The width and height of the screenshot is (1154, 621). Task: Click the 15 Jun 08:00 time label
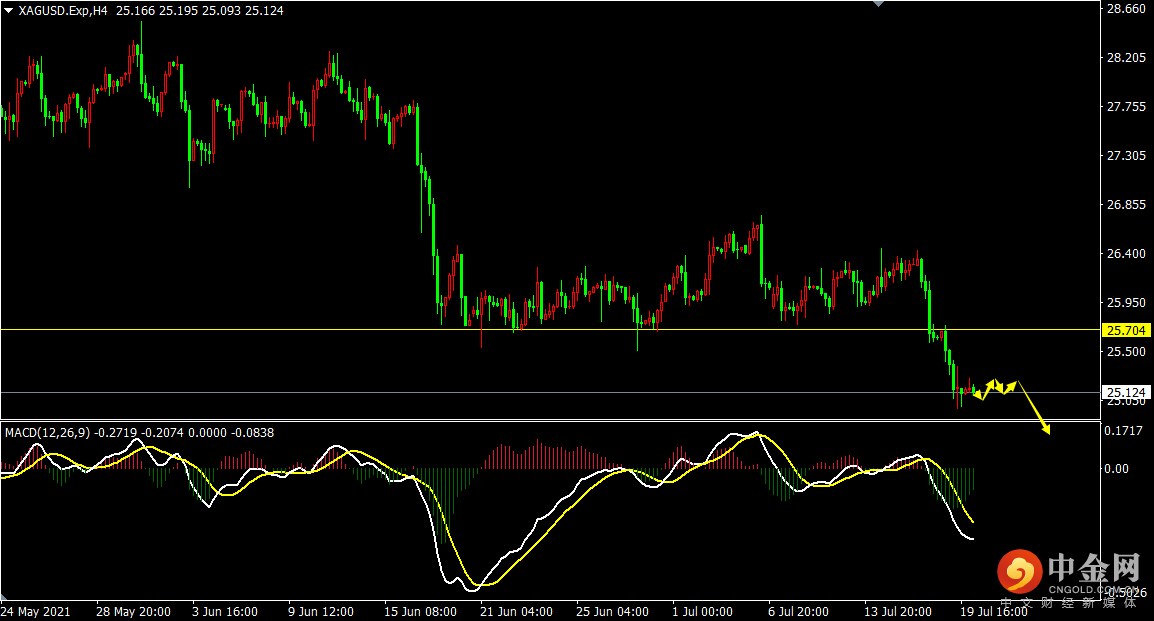[420, 611]
